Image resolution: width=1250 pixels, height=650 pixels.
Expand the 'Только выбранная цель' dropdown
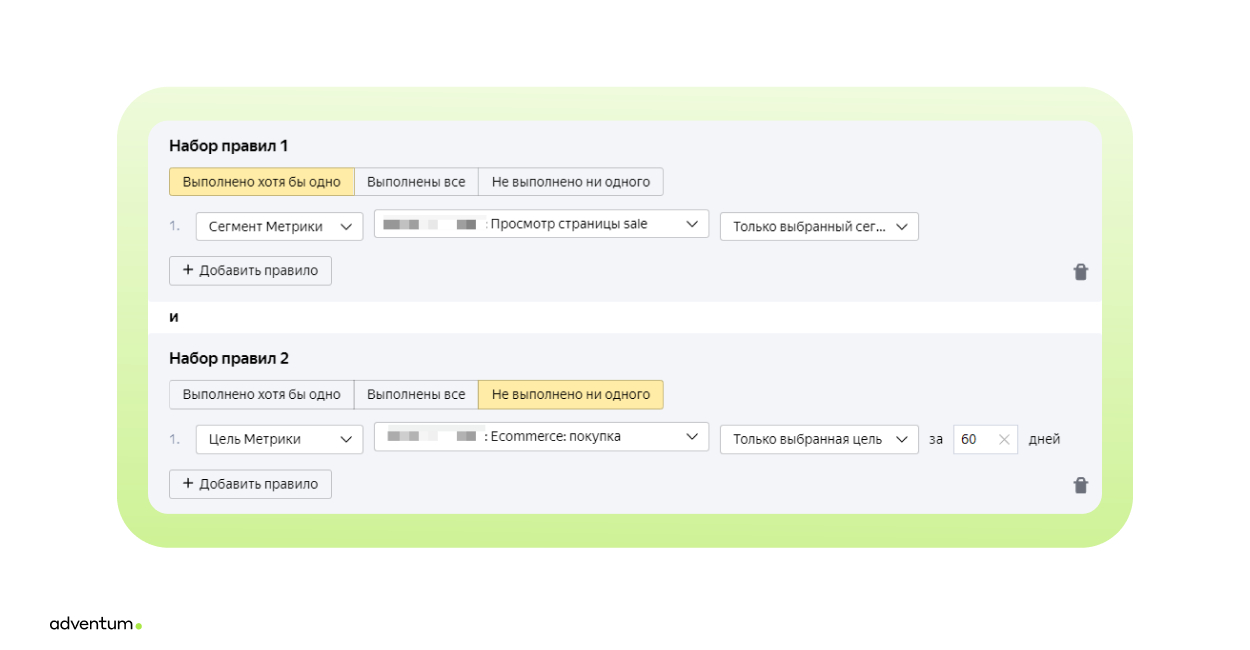coord(819,439)
